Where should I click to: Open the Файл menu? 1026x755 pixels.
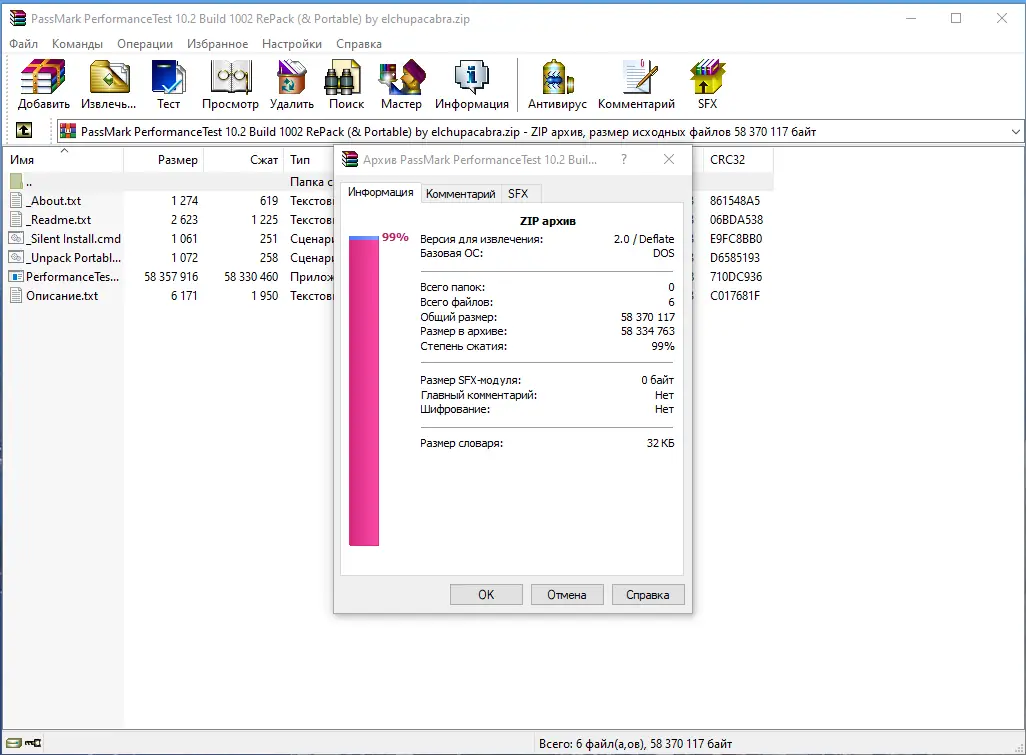pos(24,44)
